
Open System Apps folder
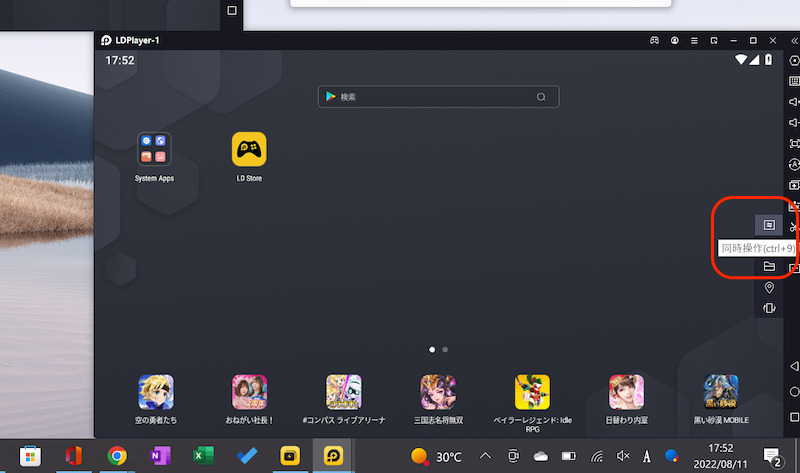tap(154, 150)
